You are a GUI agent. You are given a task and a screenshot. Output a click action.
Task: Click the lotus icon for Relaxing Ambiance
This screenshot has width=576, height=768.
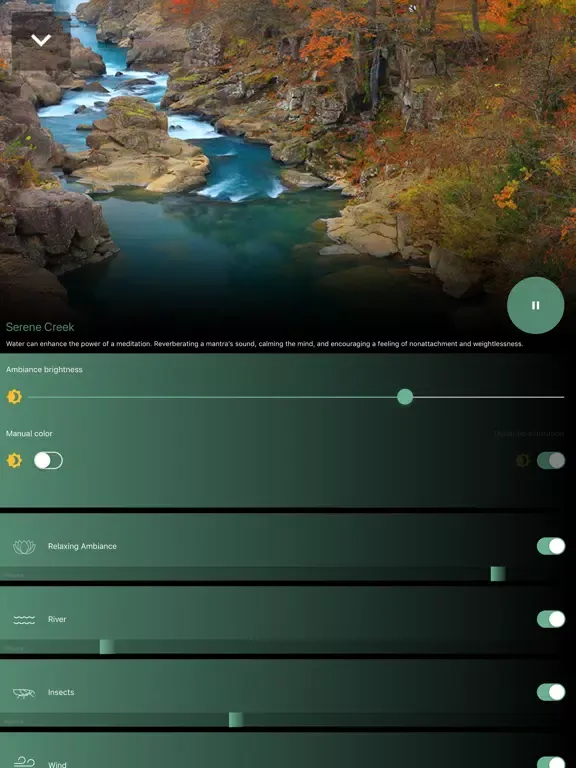pyautogui.click(x=24, y=547)
